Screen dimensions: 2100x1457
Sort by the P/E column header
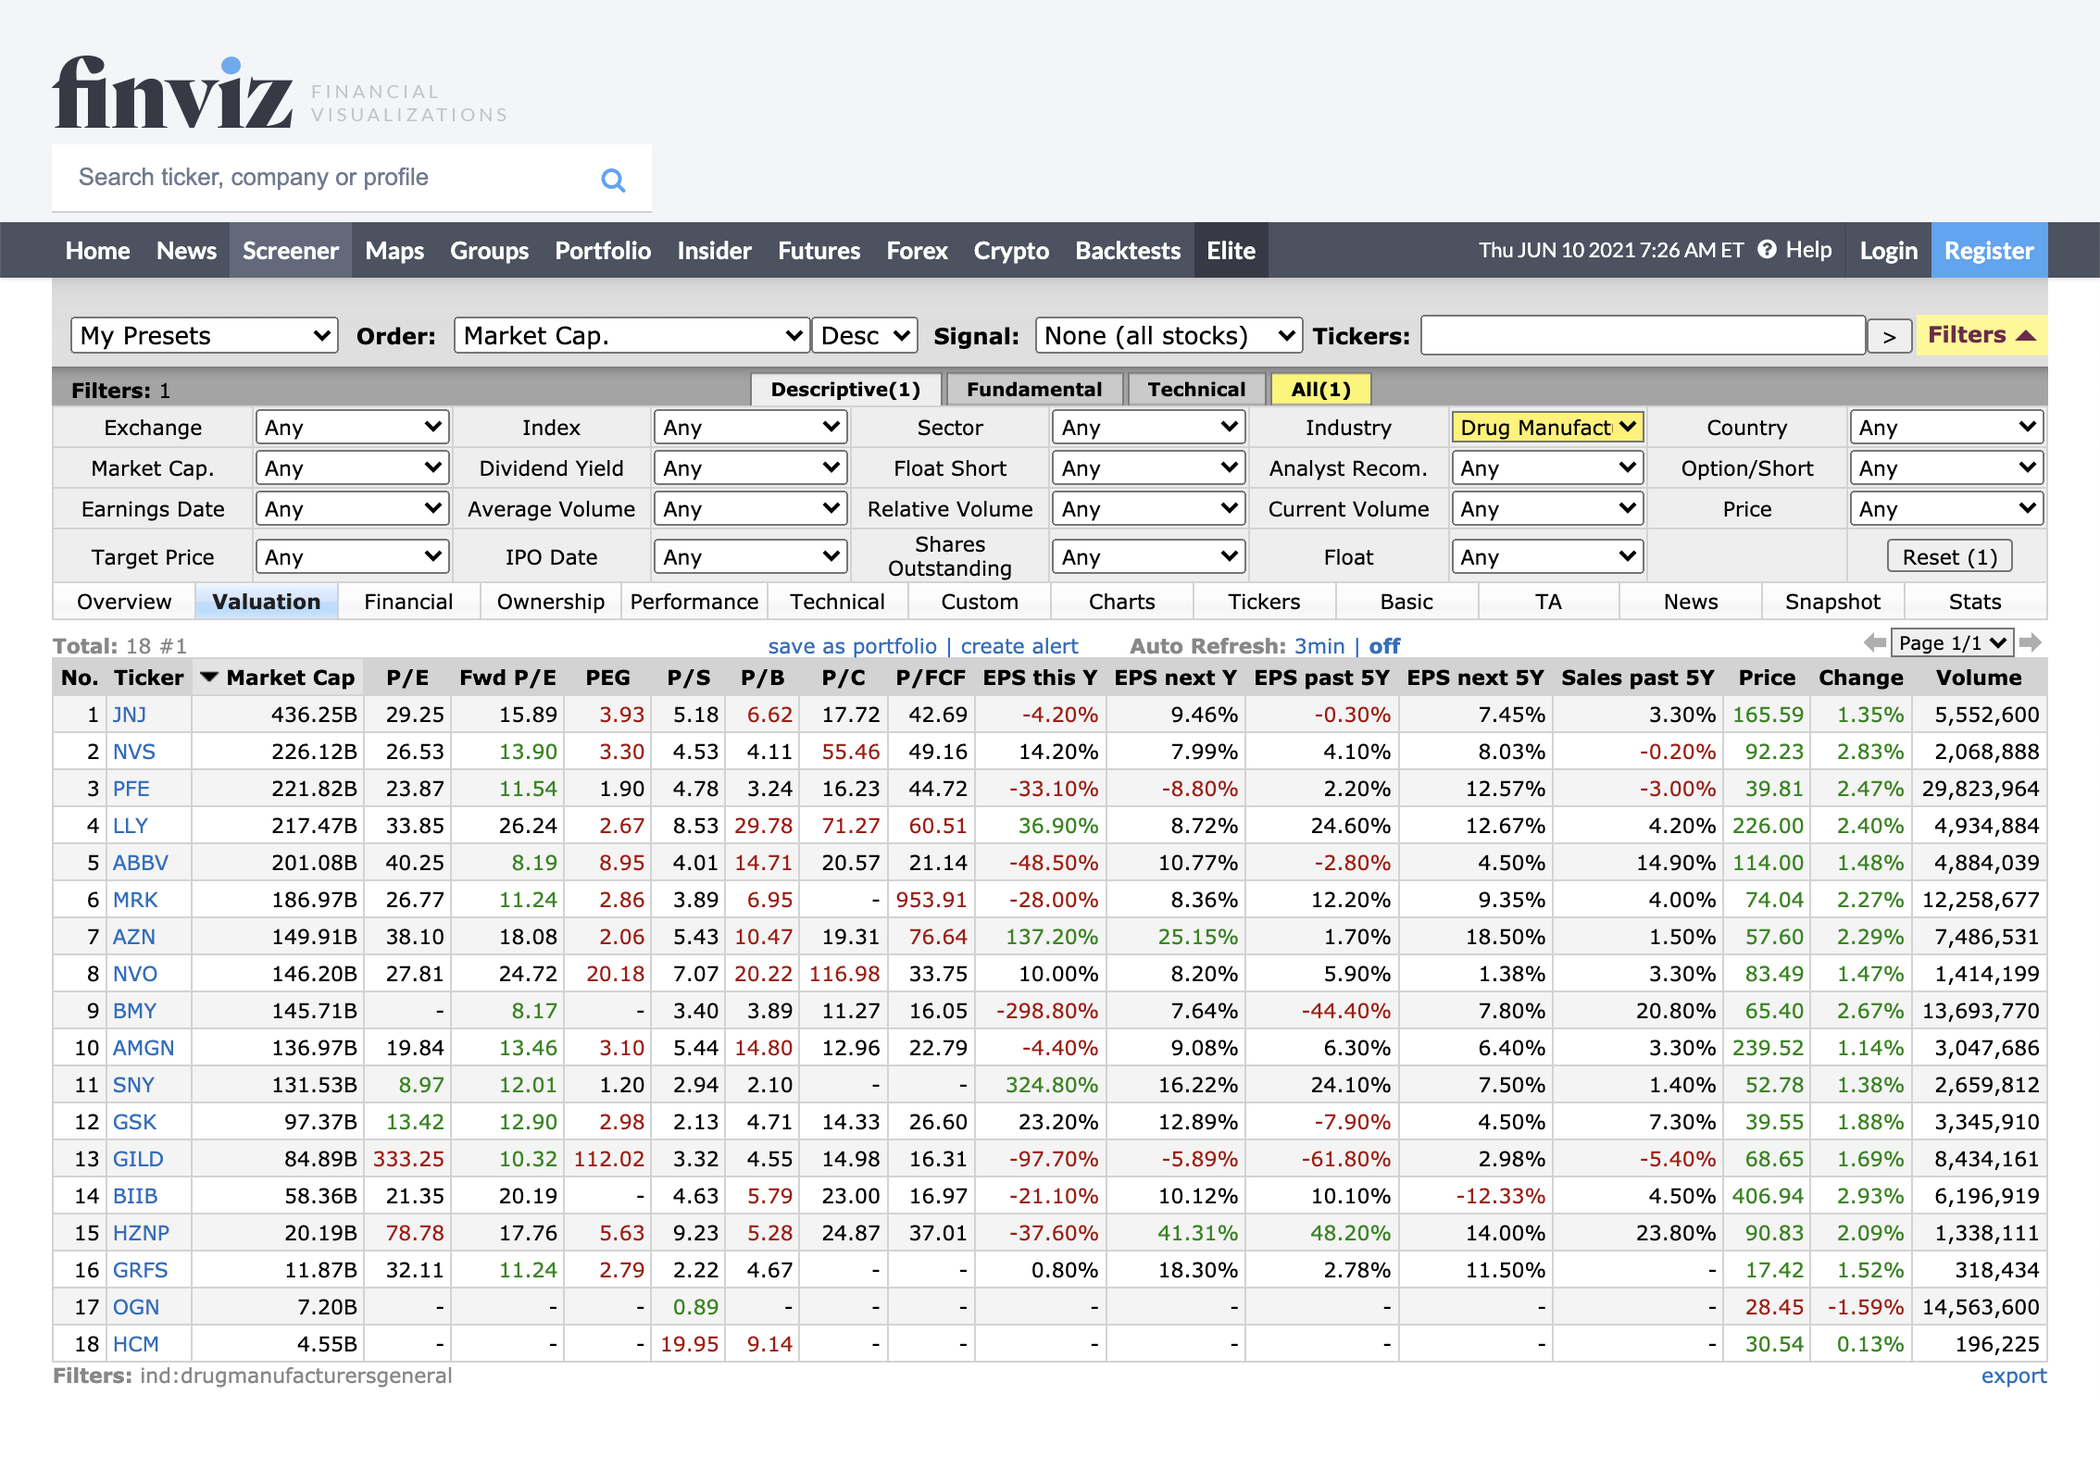click(x=407, y=678)
